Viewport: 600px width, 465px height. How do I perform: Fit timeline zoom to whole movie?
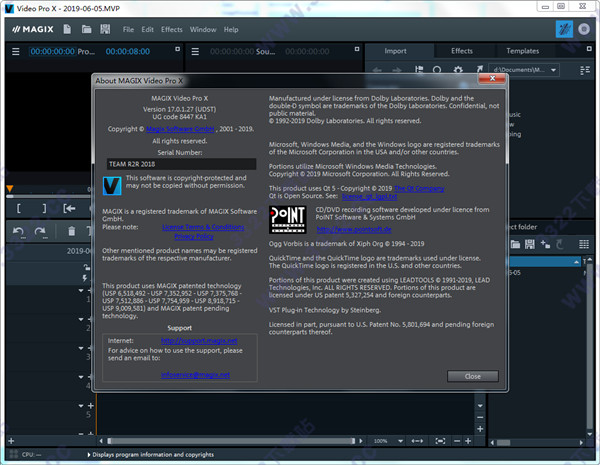tap(417, 441)
